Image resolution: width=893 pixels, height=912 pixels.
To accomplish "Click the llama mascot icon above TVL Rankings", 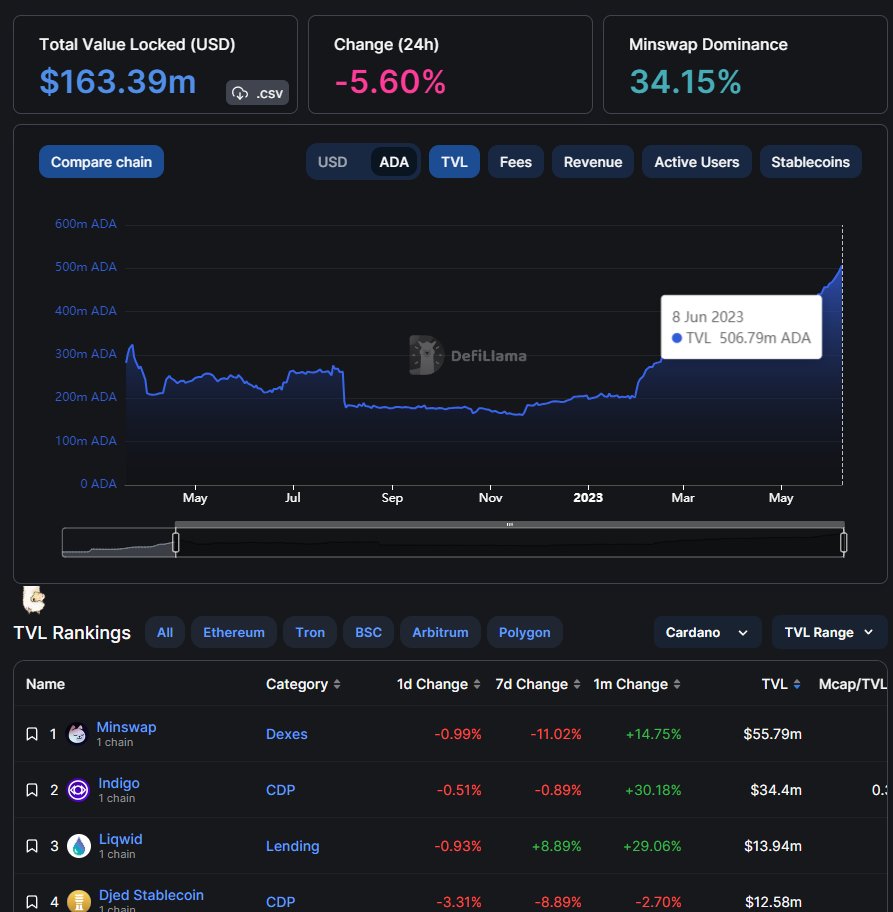I will tap(34, 600).
